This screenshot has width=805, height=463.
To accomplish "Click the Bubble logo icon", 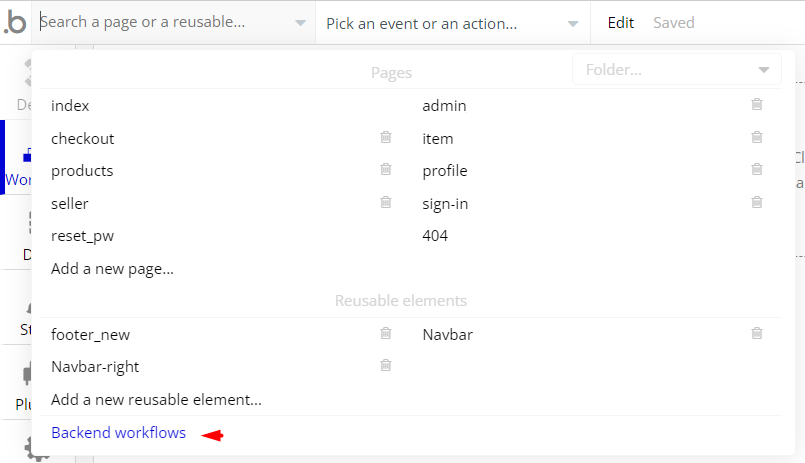I will click(x=15, y=23).
